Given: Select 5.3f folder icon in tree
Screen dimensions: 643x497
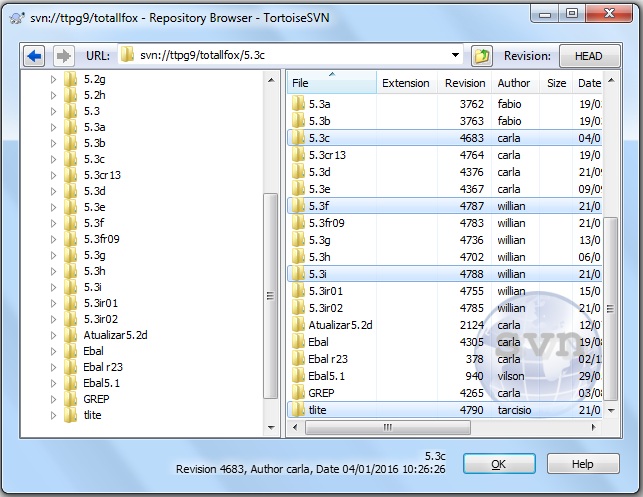Looking at the screenshot, I should (71, 223).
